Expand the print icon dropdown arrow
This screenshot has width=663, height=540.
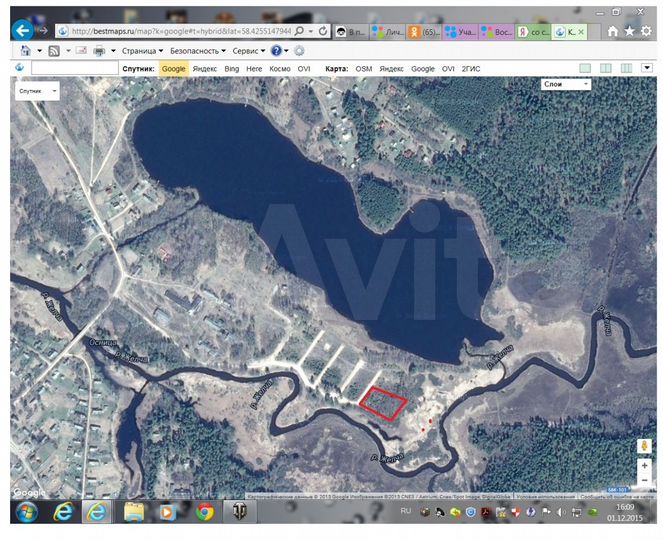[x=113, y=51]
